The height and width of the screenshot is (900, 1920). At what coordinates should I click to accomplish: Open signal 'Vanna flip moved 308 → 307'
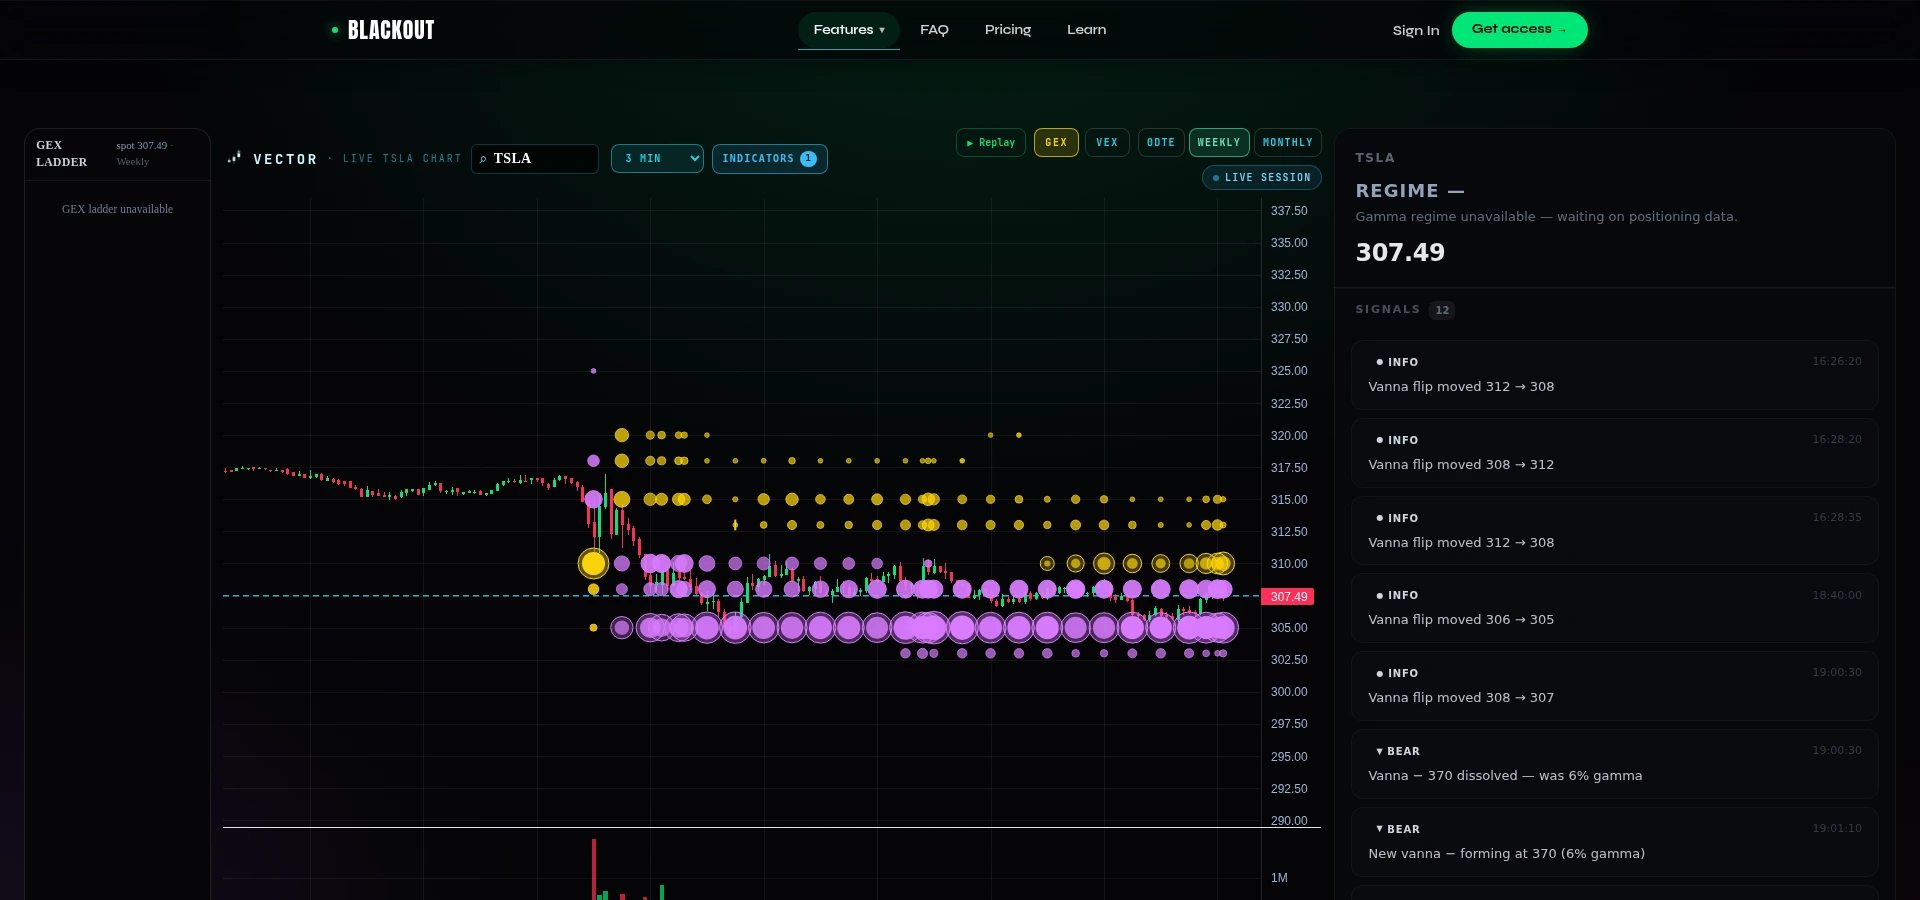tap(1614, 686)
